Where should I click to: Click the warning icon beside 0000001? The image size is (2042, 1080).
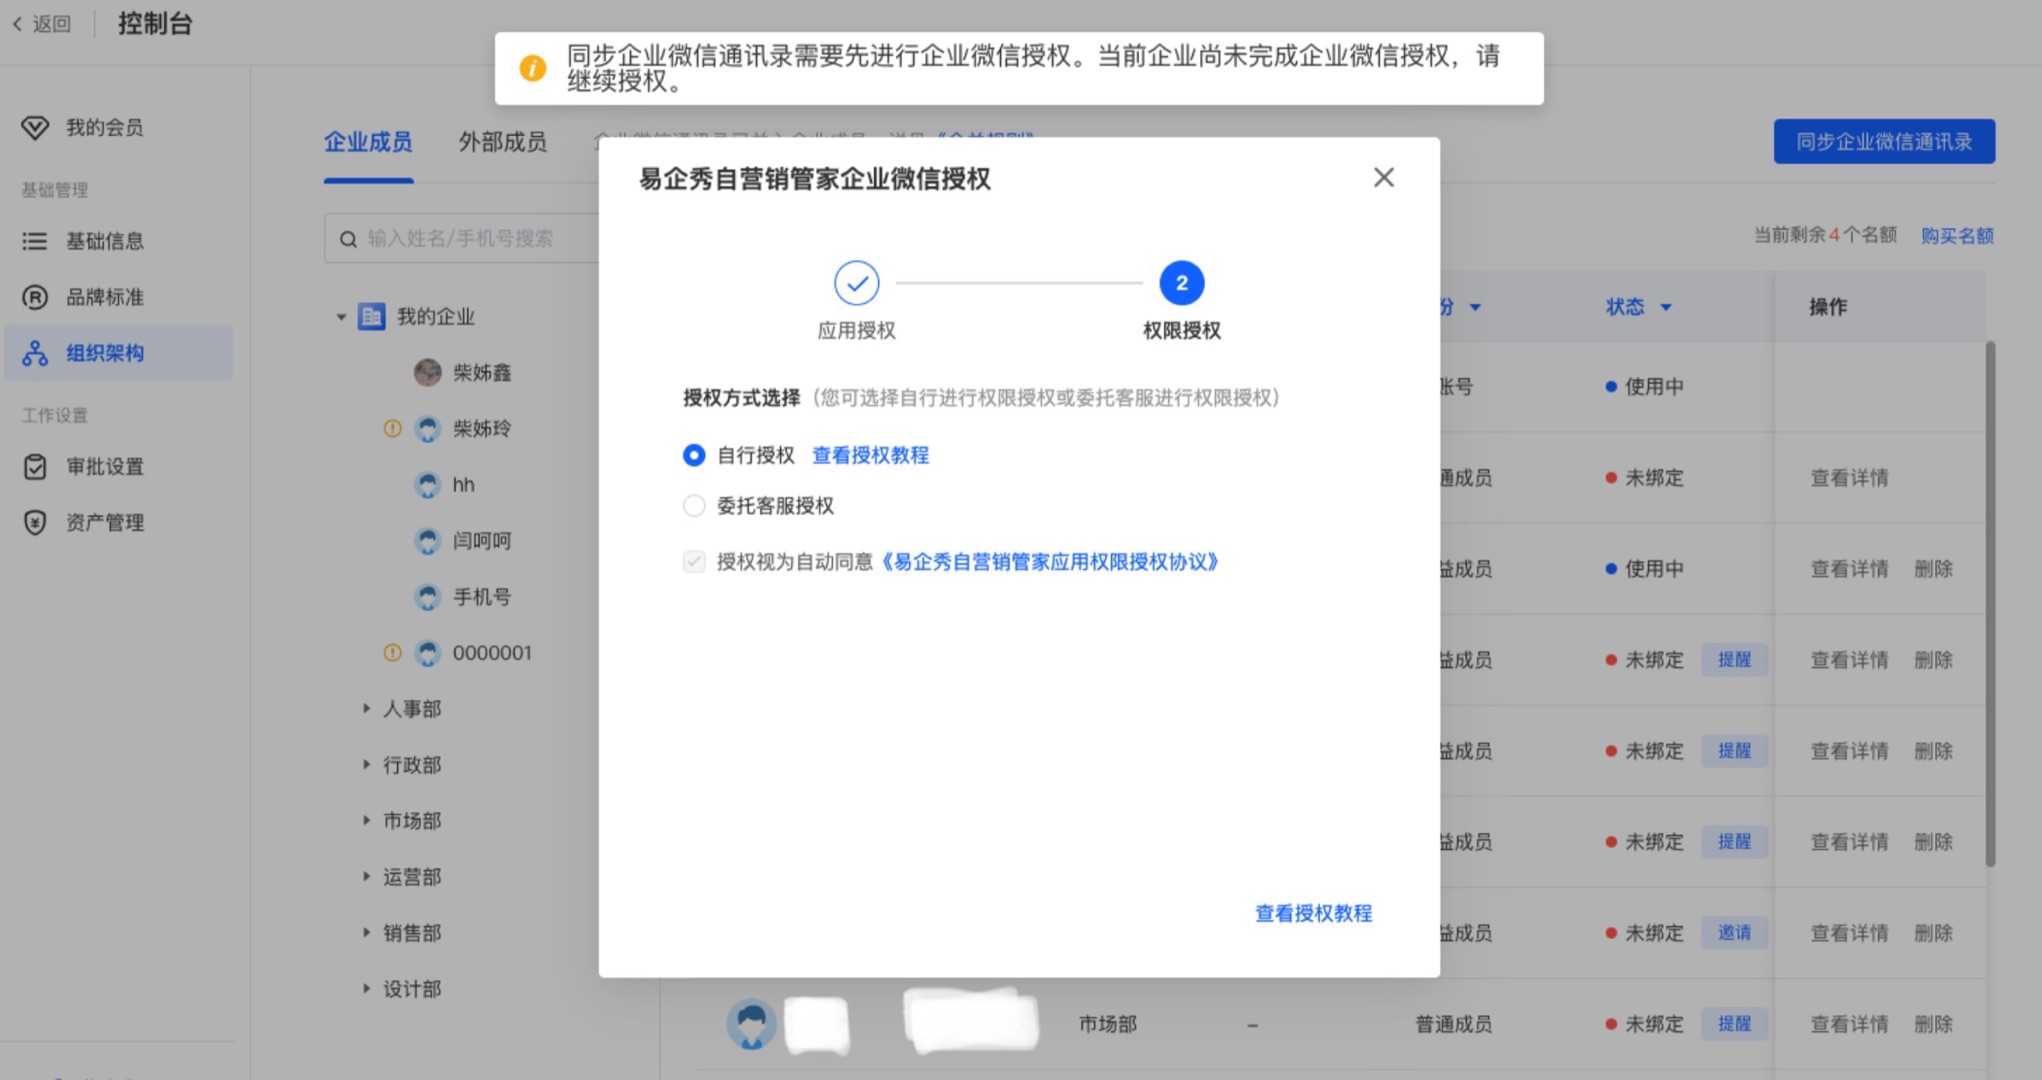click(392, 652)
